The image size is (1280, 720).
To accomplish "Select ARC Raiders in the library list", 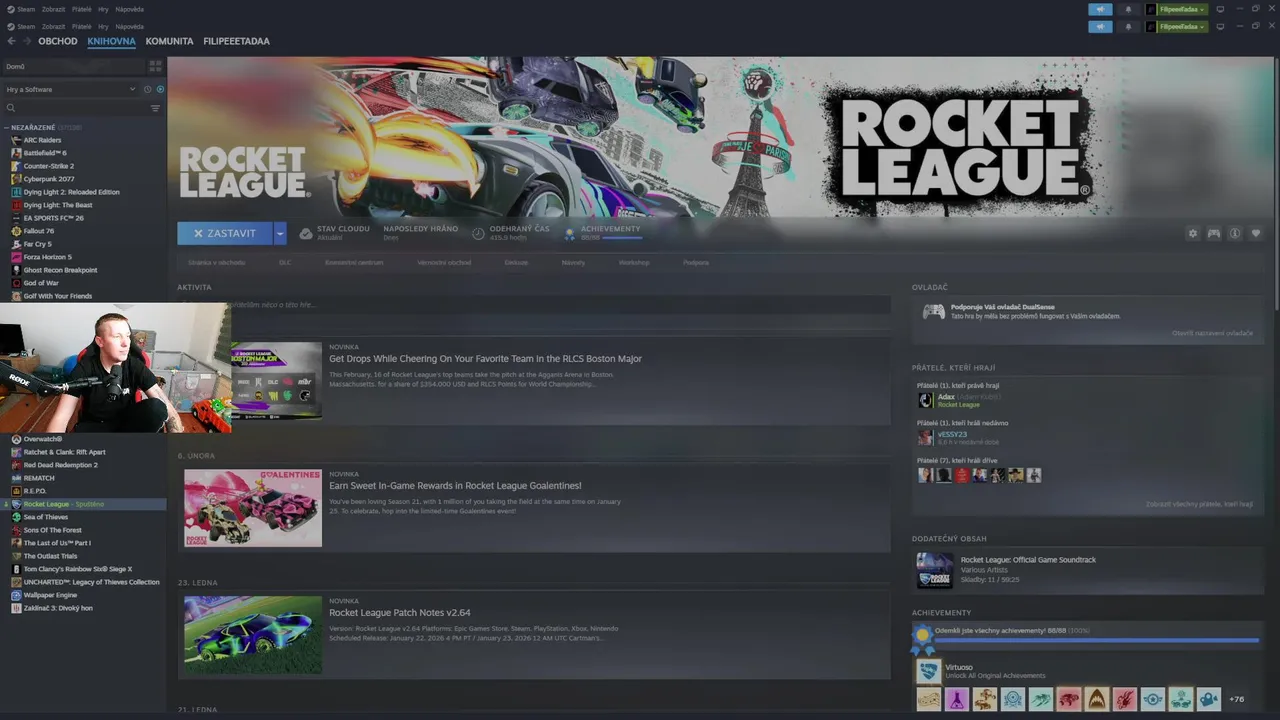I will (x=42, y=140).
